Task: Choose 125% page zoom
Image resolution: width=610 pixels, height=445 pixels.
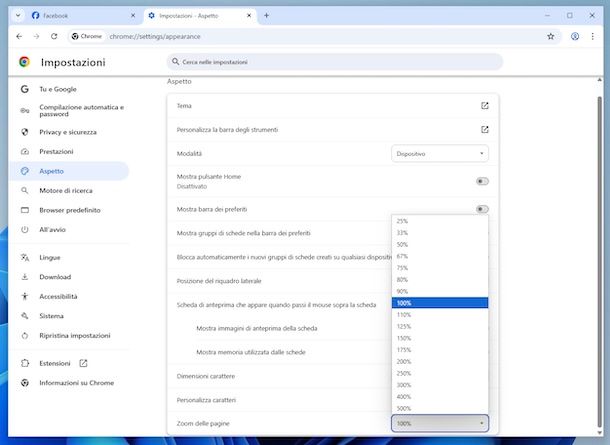Action: [x=440, y=326]
